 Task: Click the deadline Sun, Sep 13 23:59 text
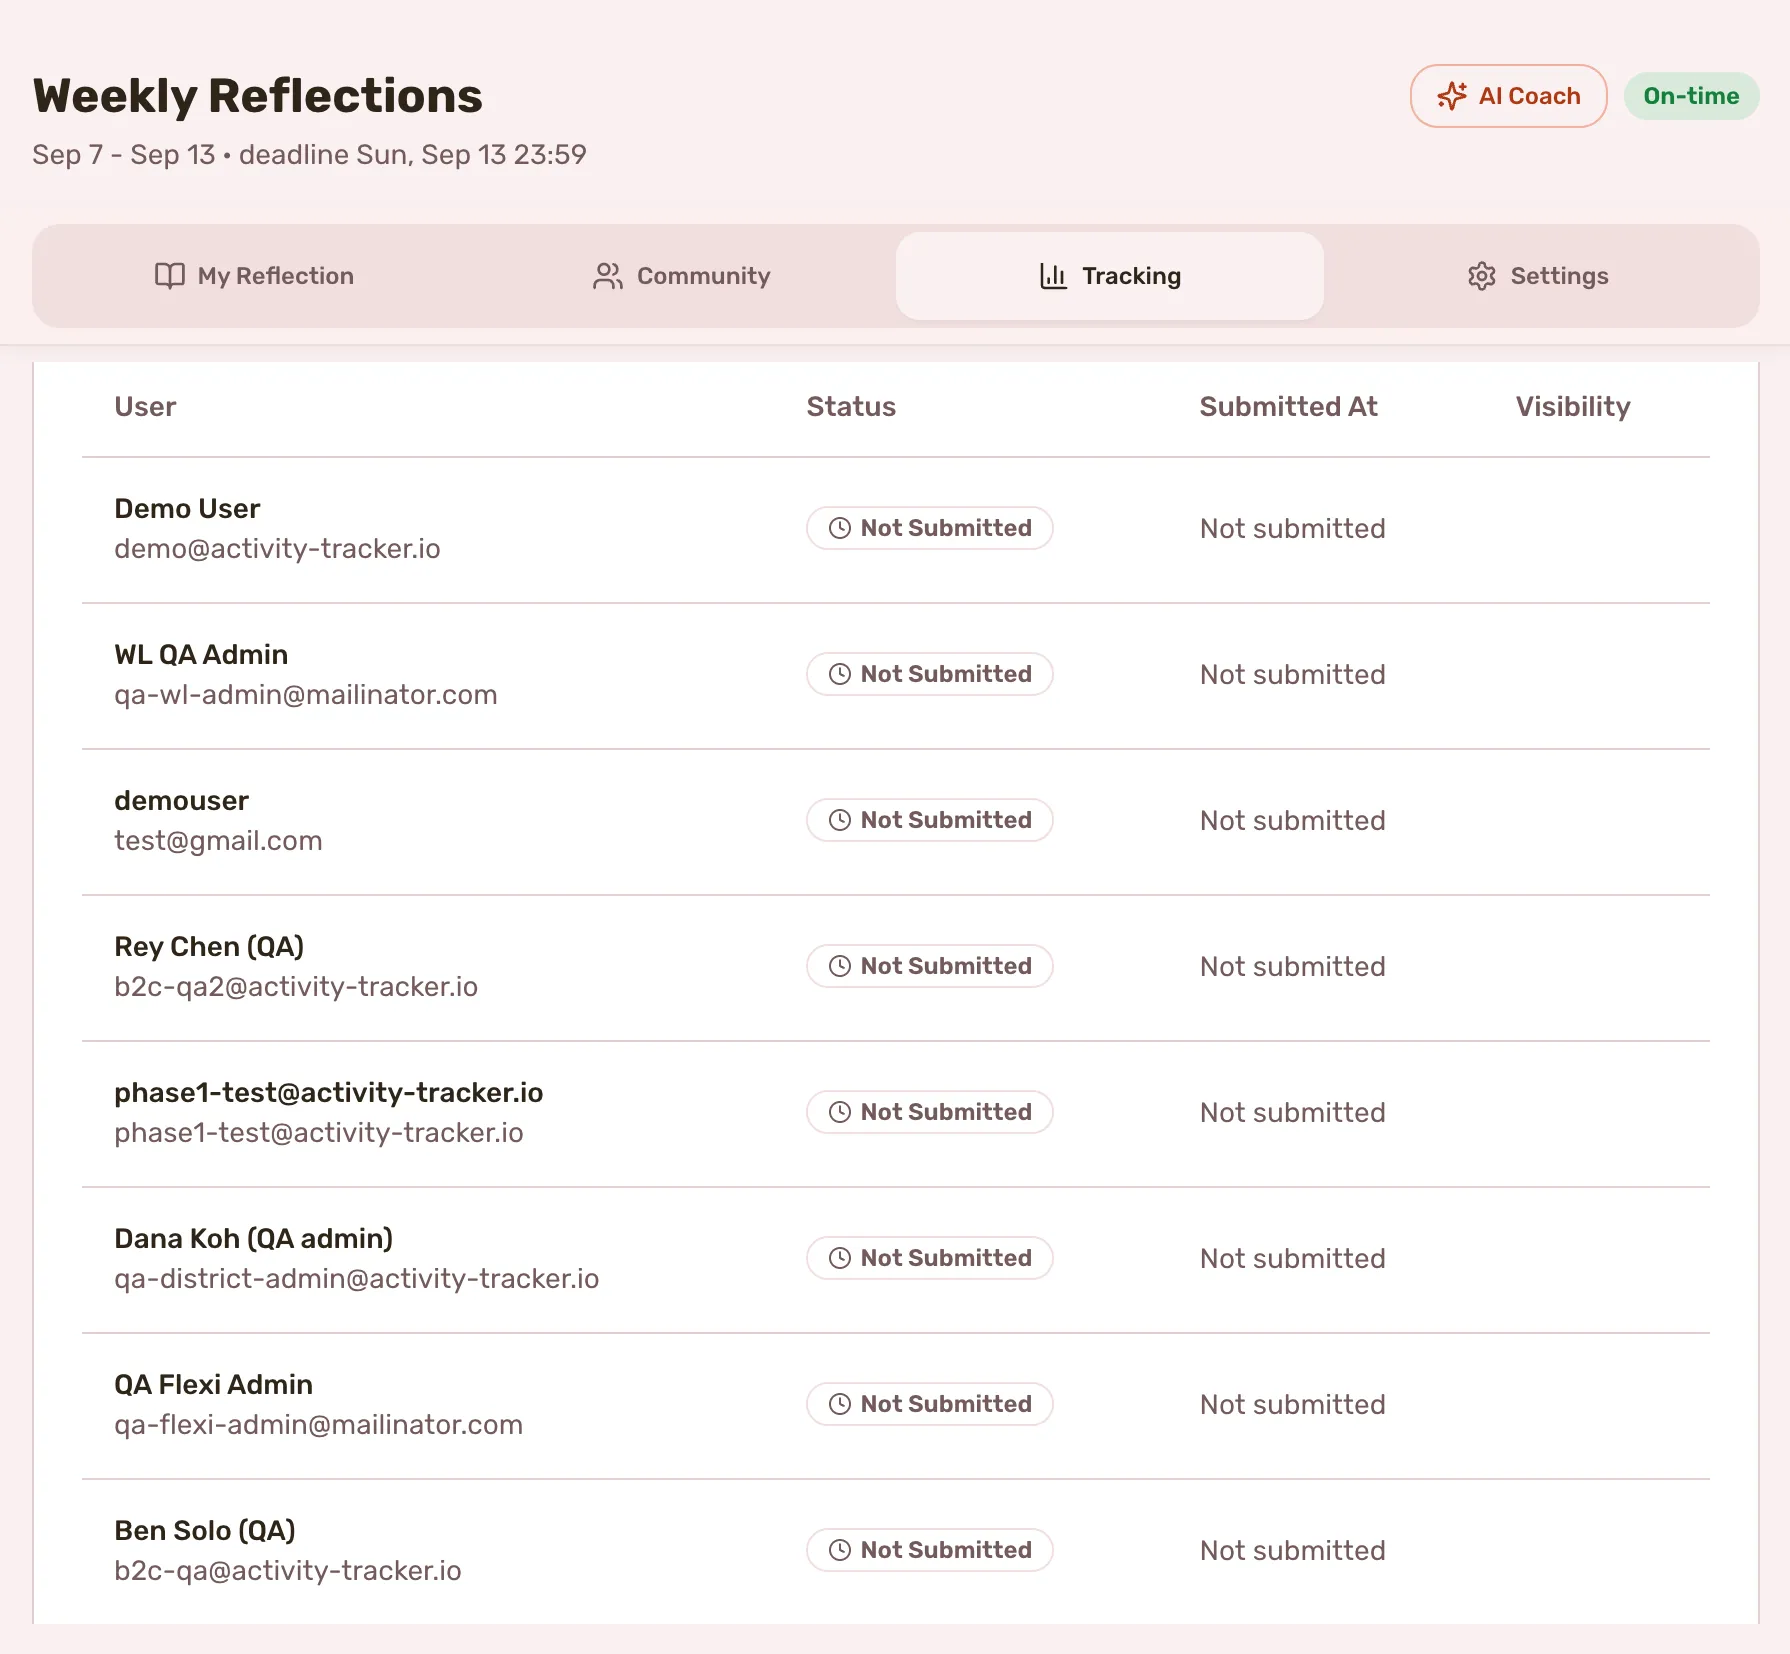tap(413, 155)
